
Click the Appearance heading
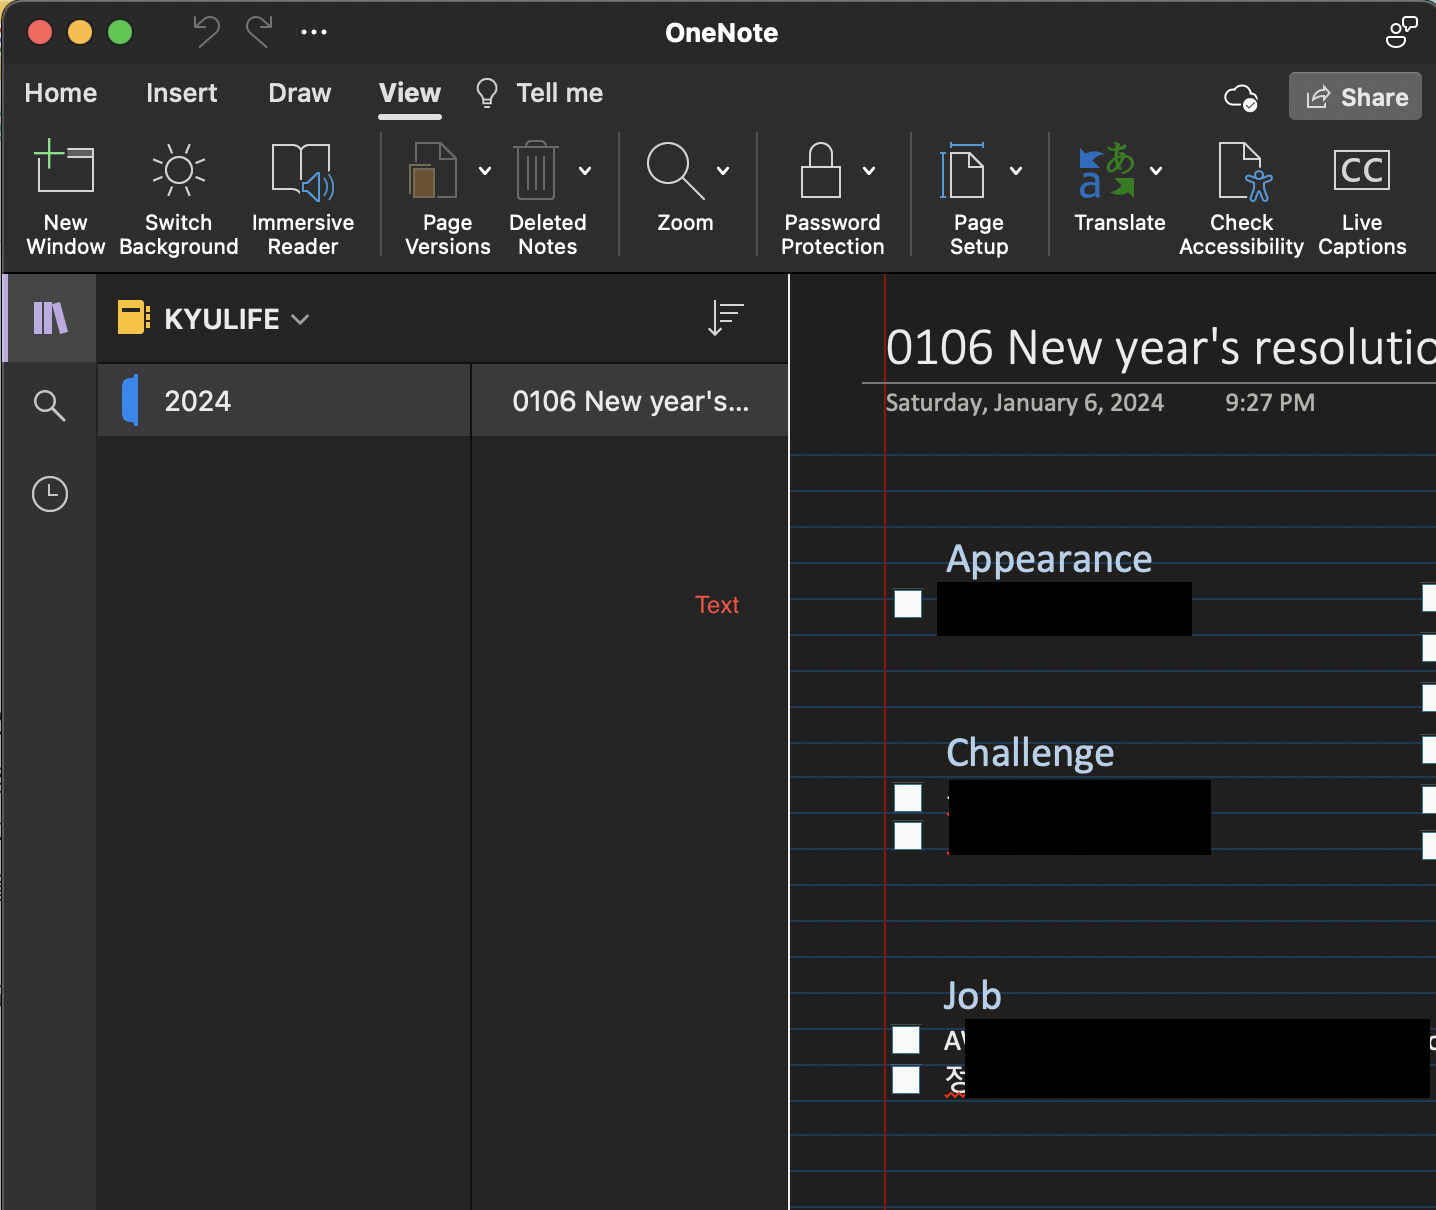pos(1049,560)
